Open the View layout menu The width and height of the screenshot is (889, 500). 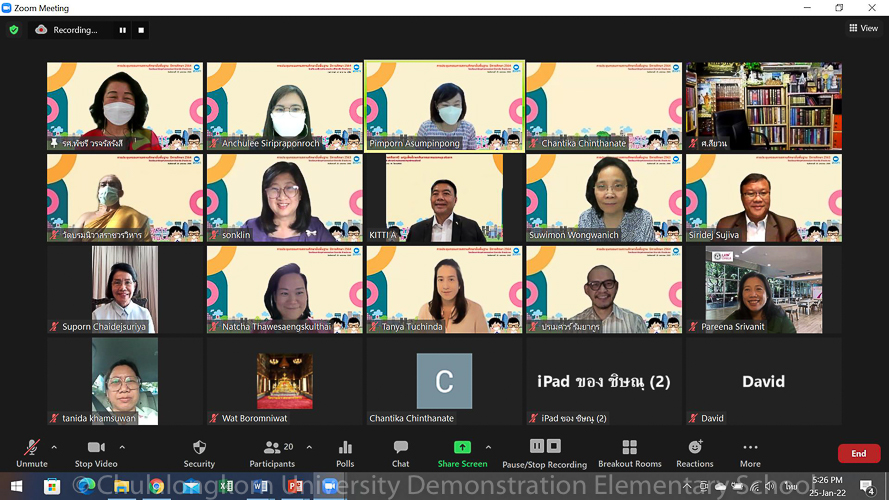coord(863,28)
